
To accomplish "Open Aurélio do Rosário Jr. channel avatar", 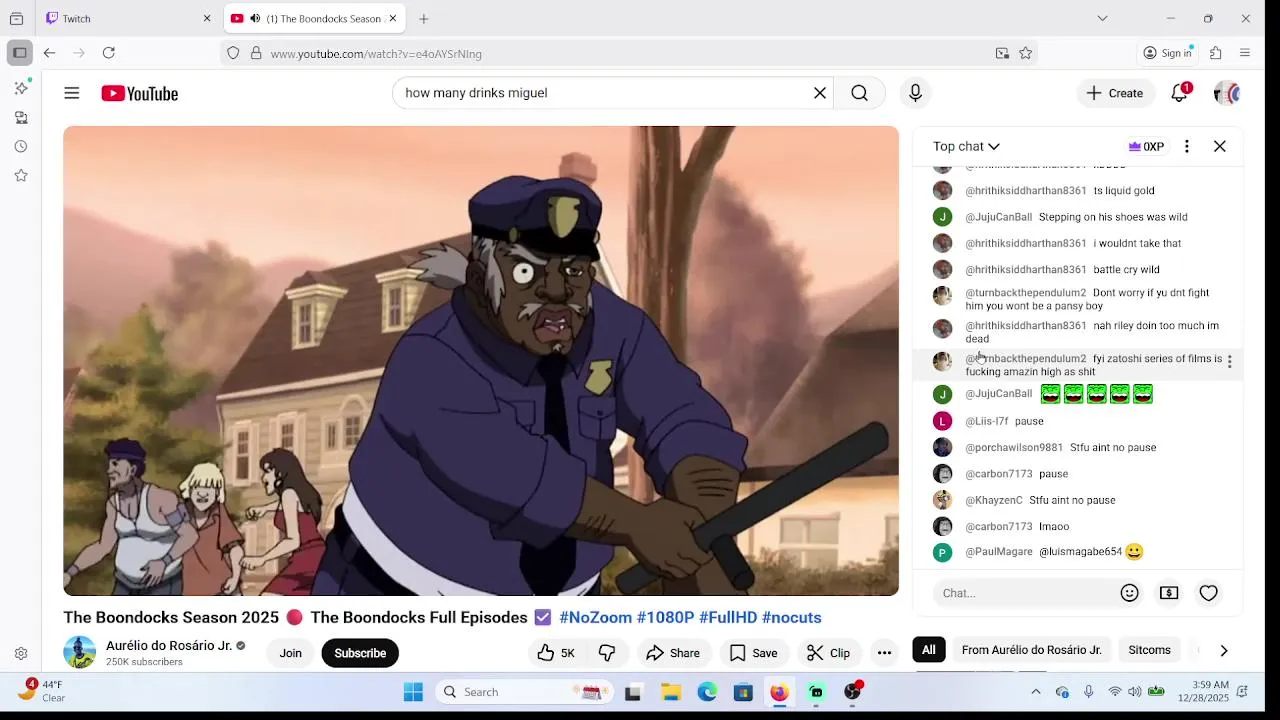I will click(80, 652).
